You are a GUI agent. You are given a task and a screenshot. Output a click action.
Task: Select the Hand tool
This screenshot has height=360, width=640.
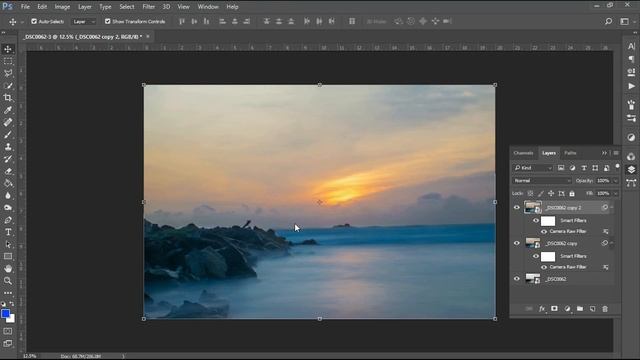[8, 269]
